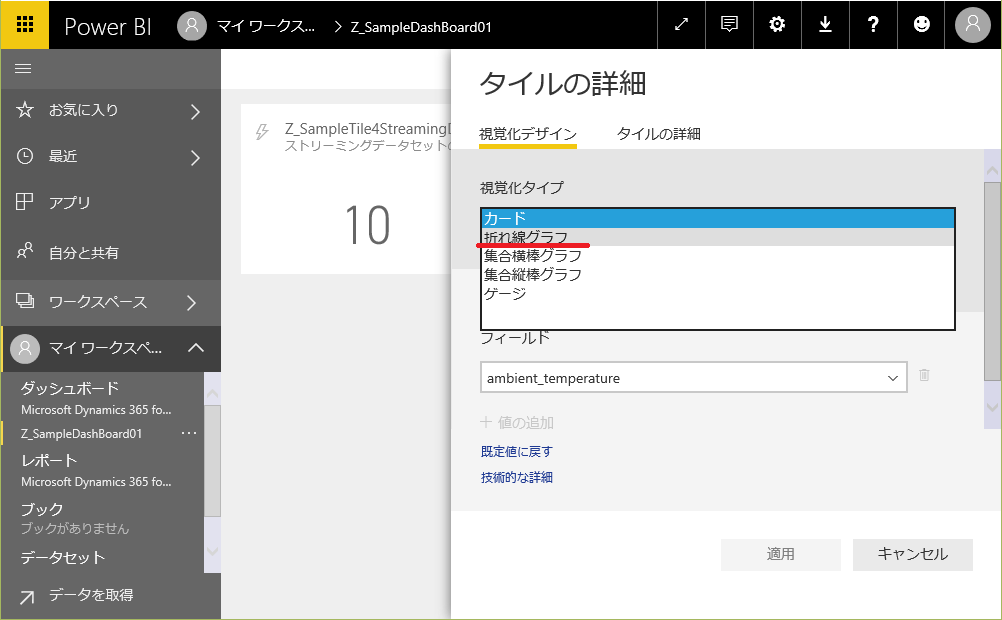Click the tile details pane scrollbar thumb

tap(992, 281)
